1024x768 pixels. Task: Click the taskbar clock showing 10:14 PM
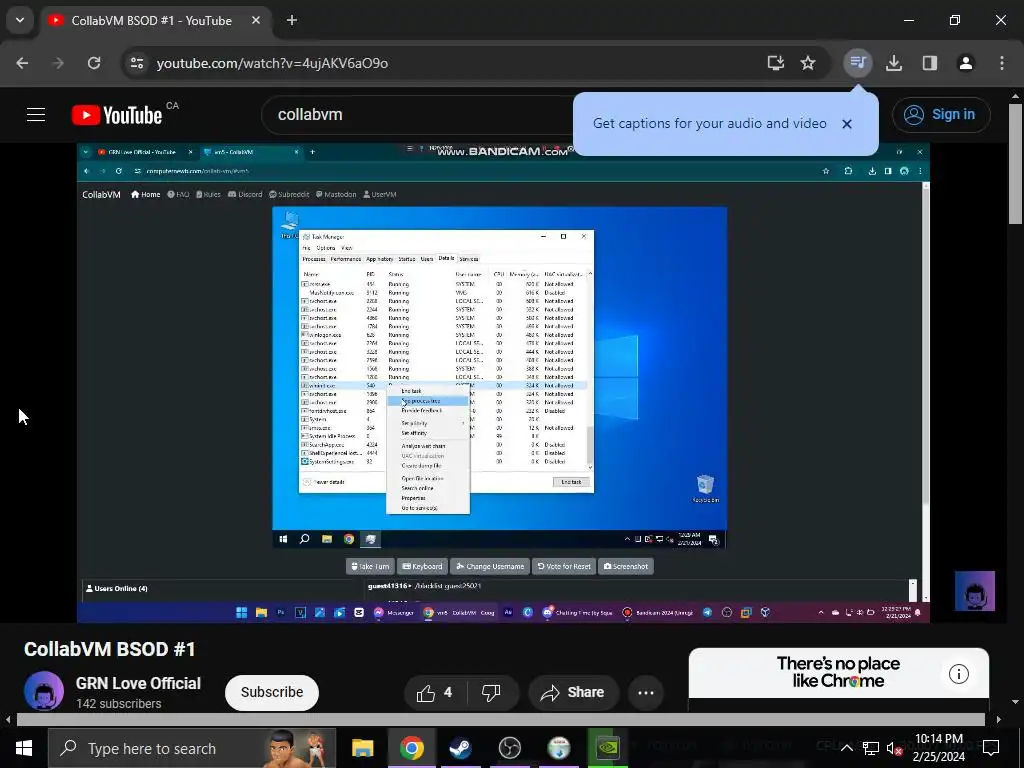click(x=938, y=748)
